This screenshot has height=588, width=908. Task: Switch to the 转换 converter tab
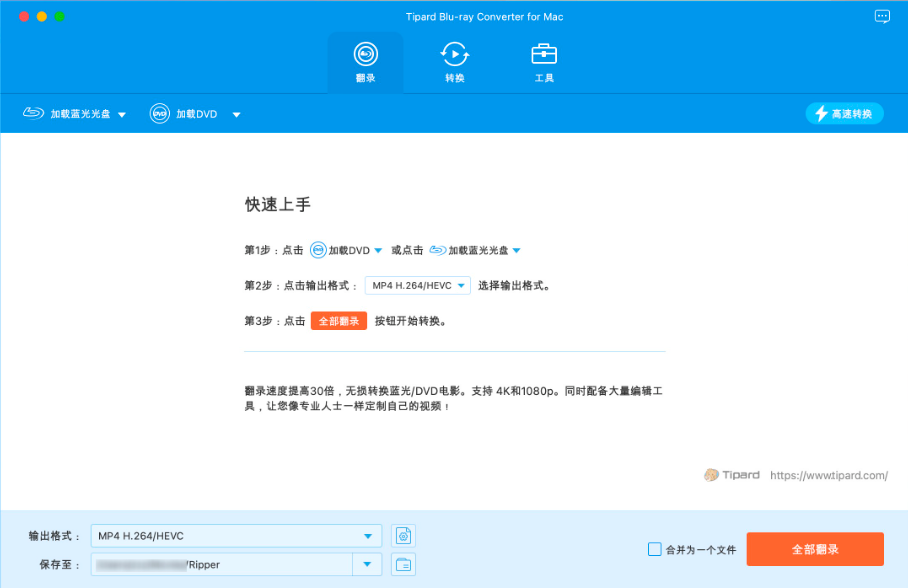pos(455,63)
